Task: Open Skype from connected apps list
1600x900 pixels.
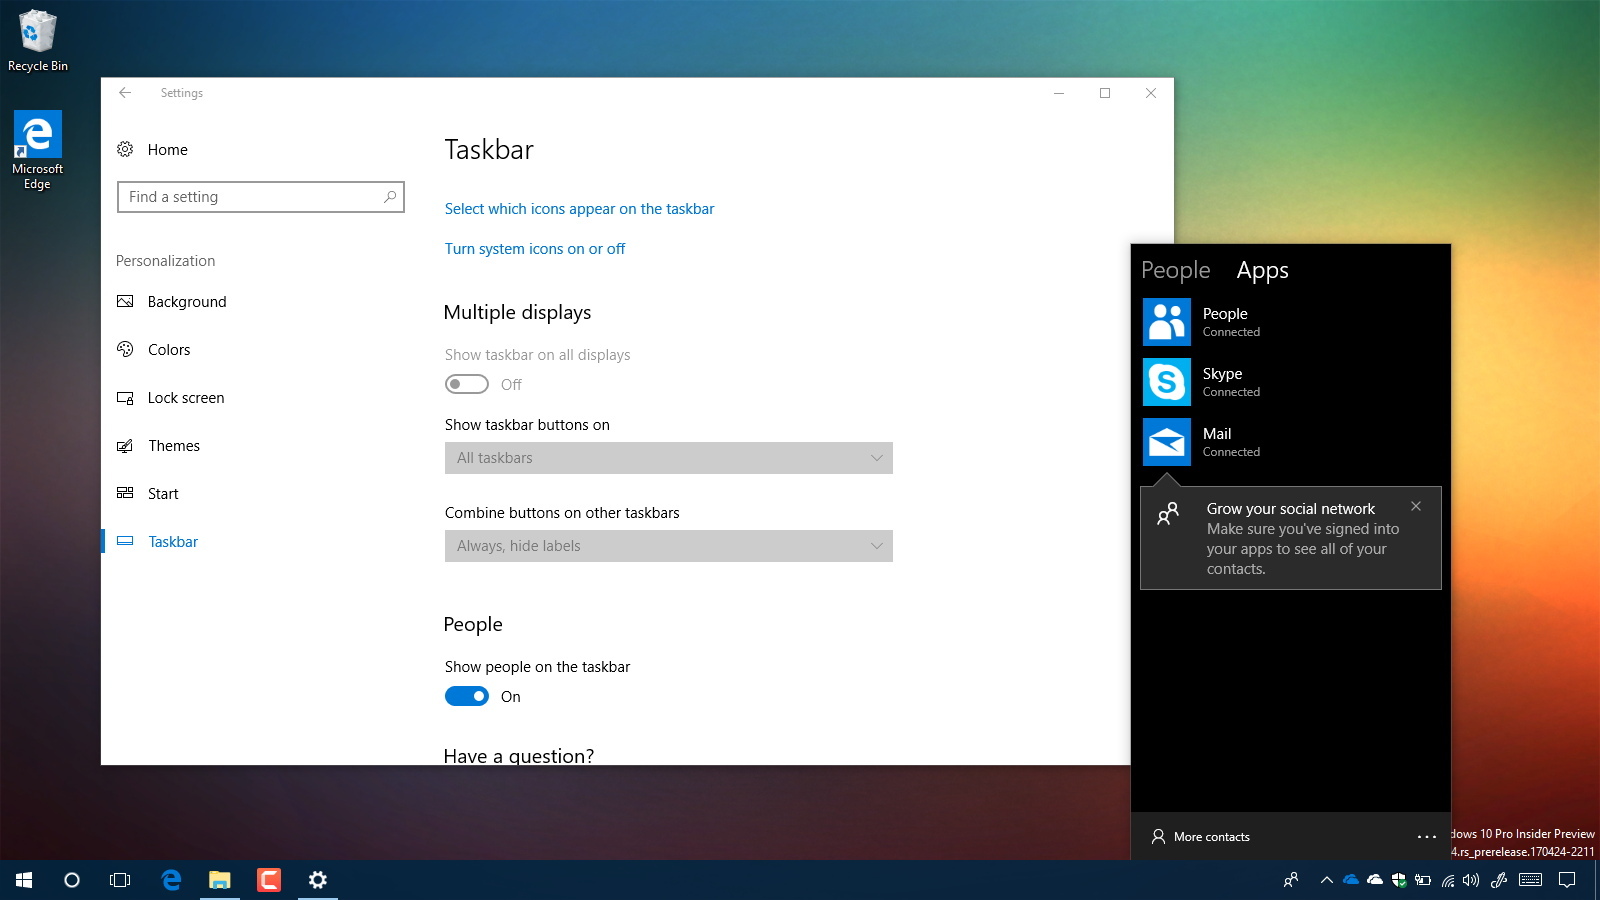Action: (1166, 382)
